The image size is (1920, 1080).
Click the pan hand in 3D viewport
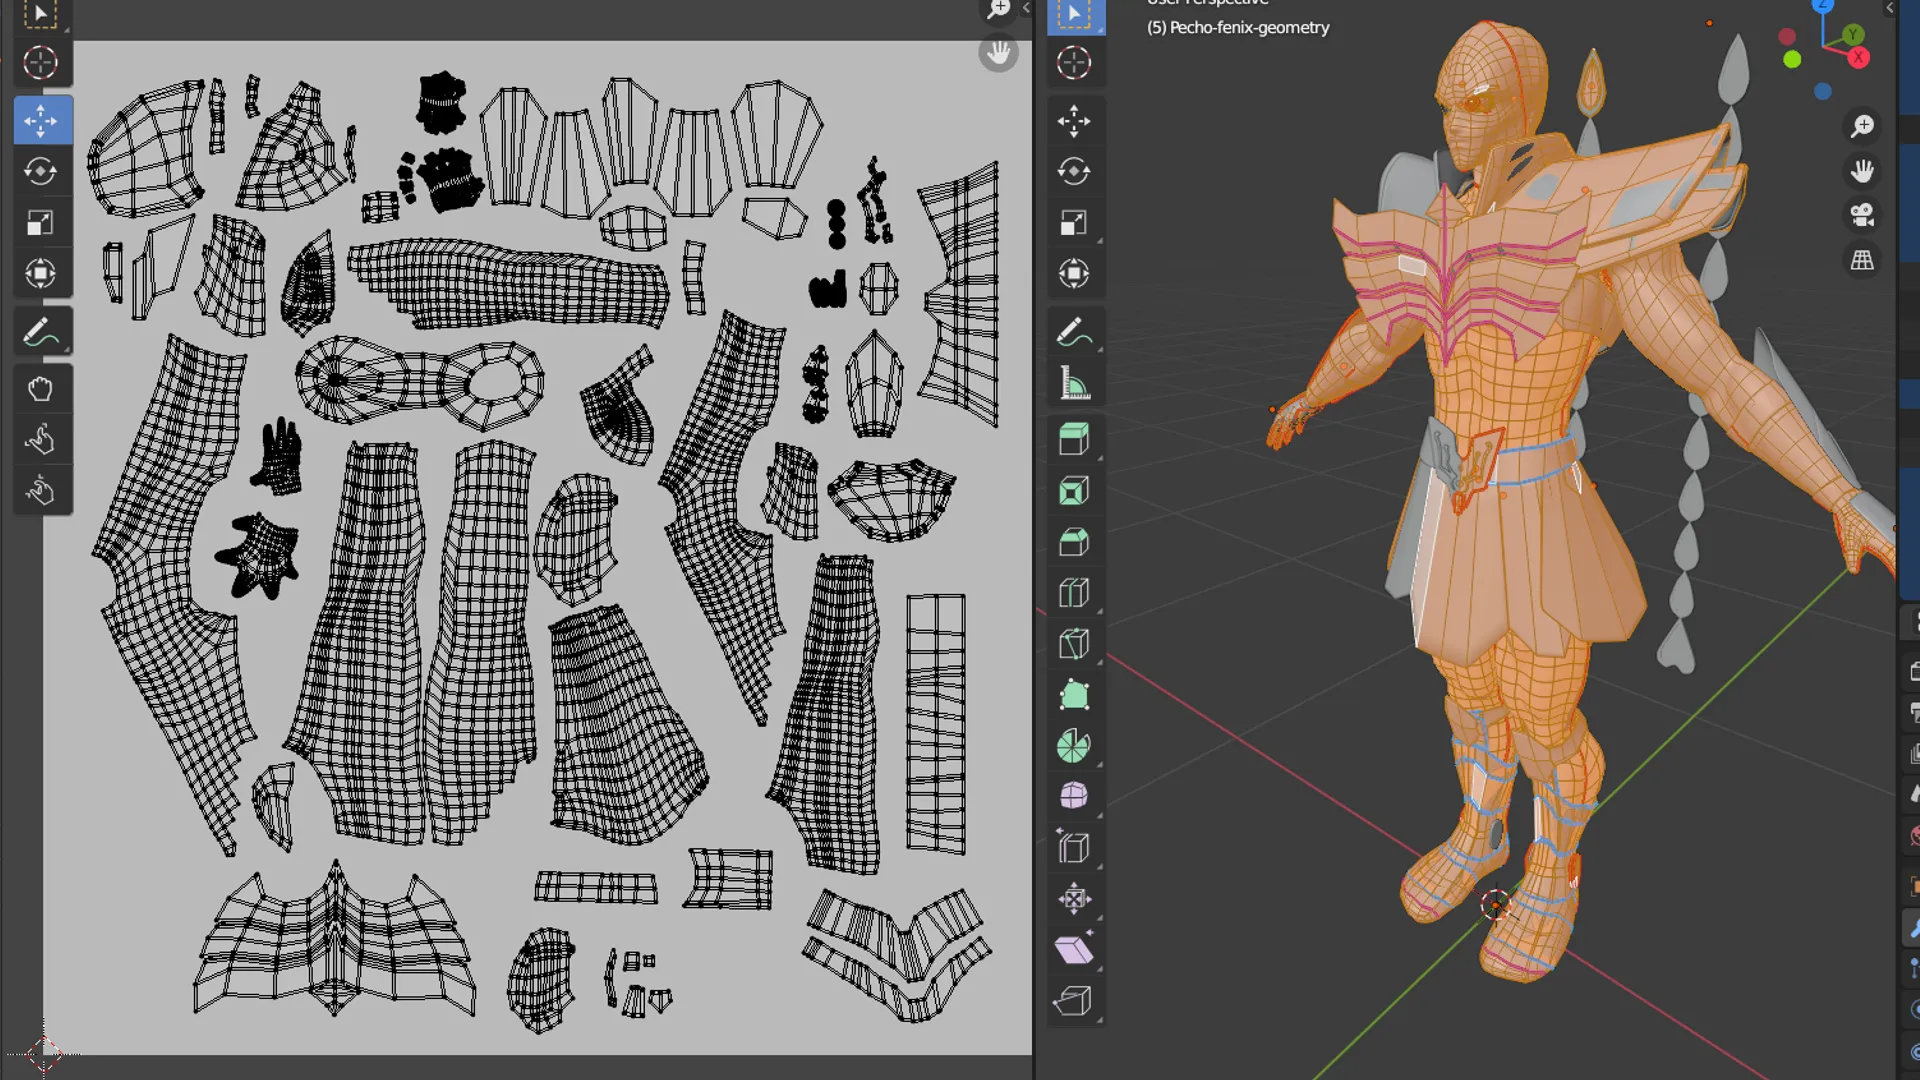point(1862,171)
